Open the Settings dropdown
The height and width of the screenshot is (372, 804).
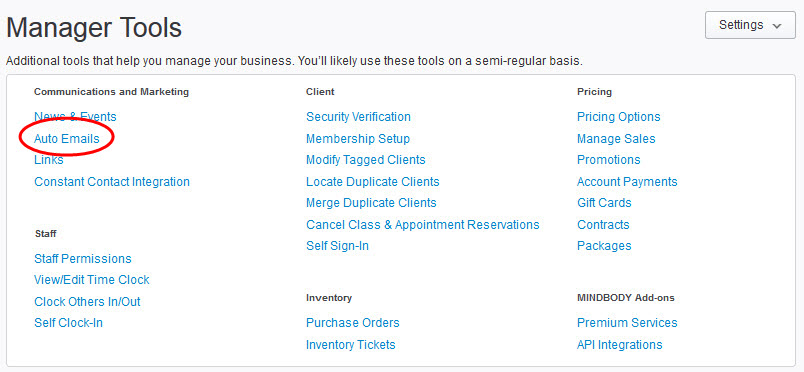point(750,25)
